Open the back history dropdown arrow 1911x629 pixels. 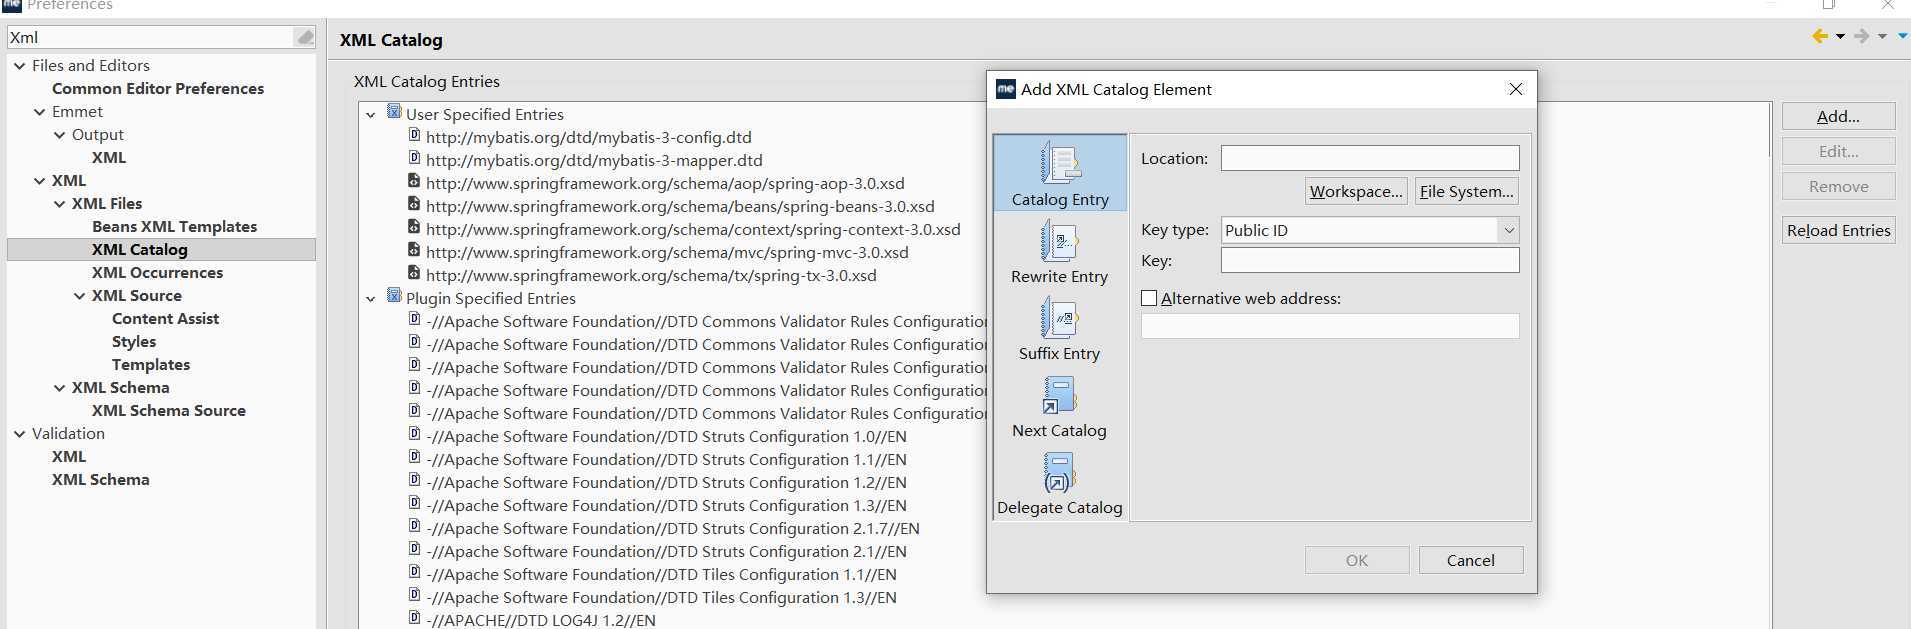tap(1840, 37)
